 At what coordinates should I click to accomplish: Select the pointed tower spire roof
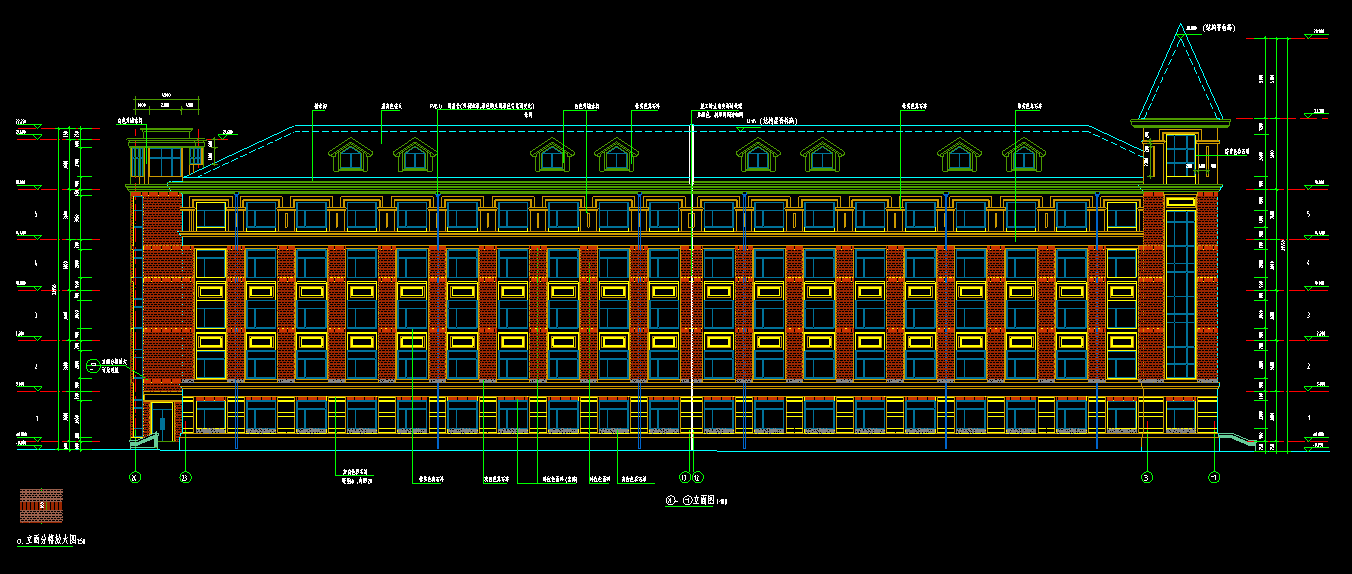[1181, 80]
